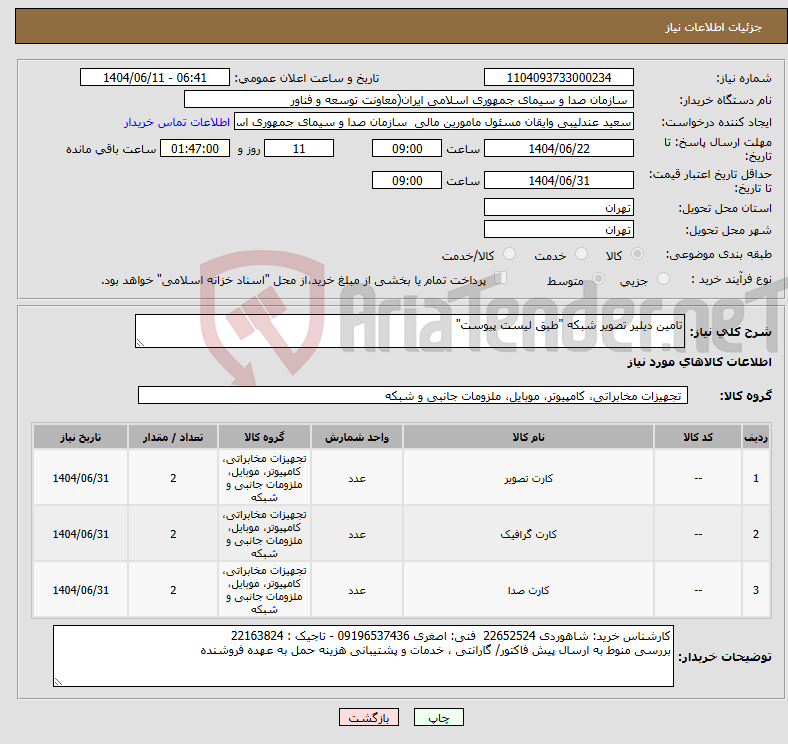This screenshot has height=744, width=788.
Task: Click row number 3 cell
Action: (755, 590)
